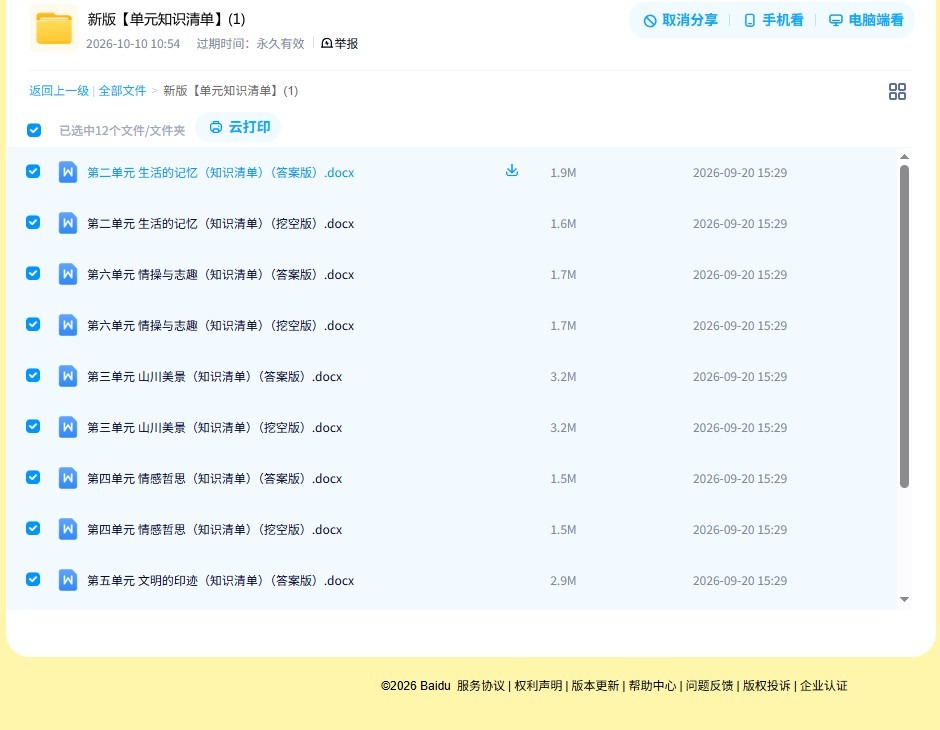Image resolution: width=940 pixels, height=730 pixels.
Task: Open 帮助中心 footer link
Action: [652, 686]
